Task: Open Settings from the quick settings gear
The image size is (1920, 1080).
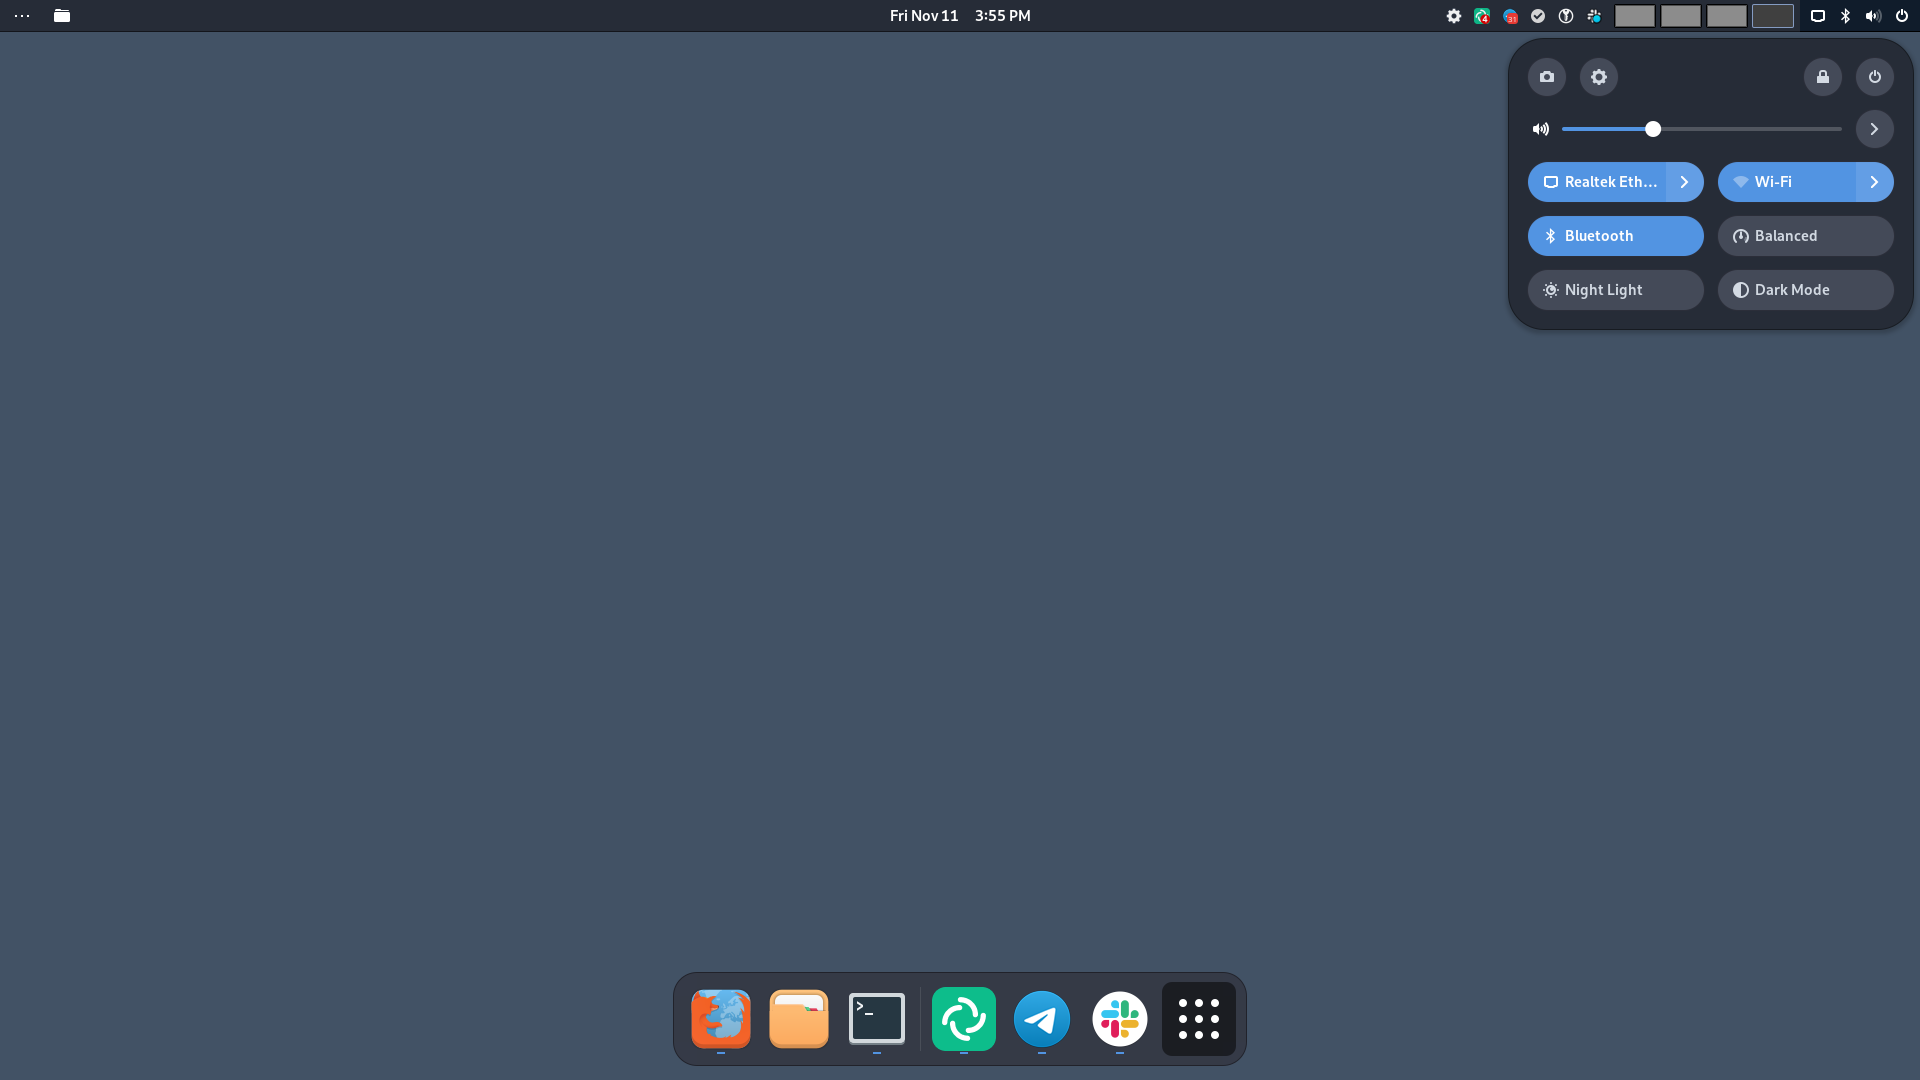Action: pyautogui.click(x=1598, y=77)
